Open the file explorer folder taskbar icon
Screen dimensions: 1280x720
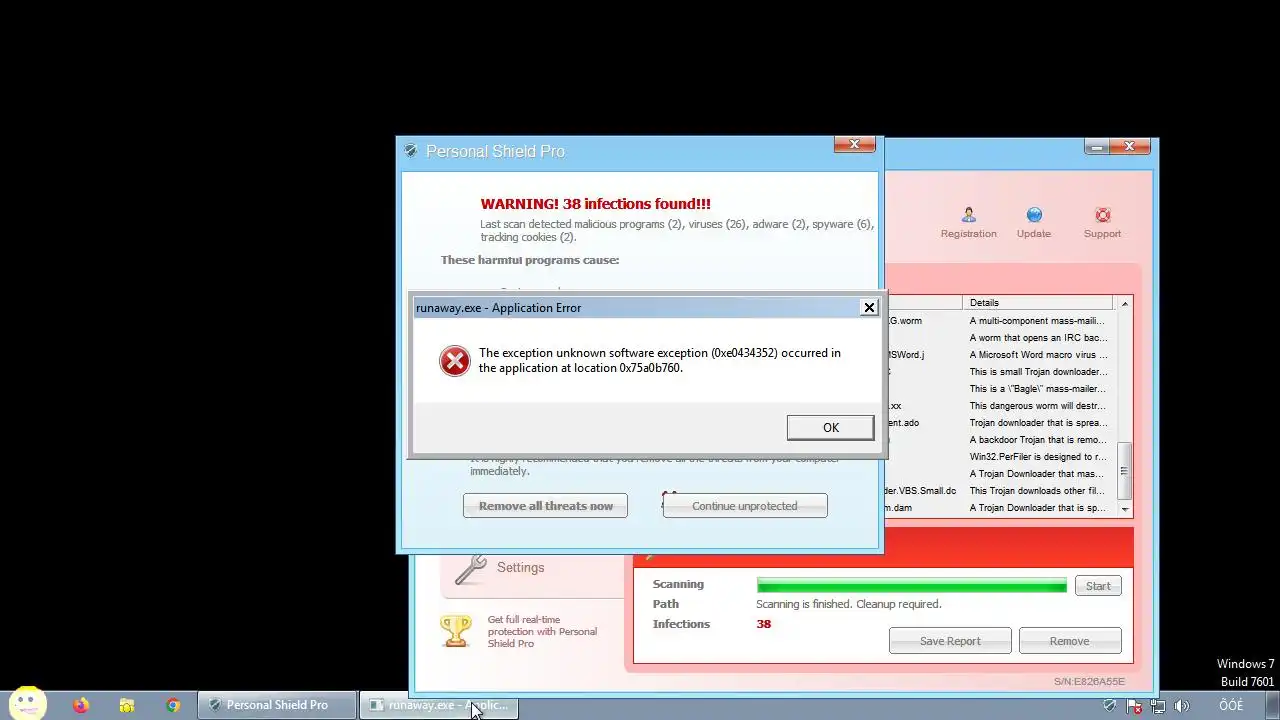click(x=127, y=705)
